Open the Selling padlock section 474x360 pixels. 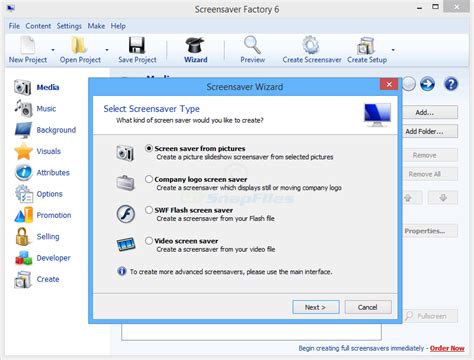[x=37, y=237]
